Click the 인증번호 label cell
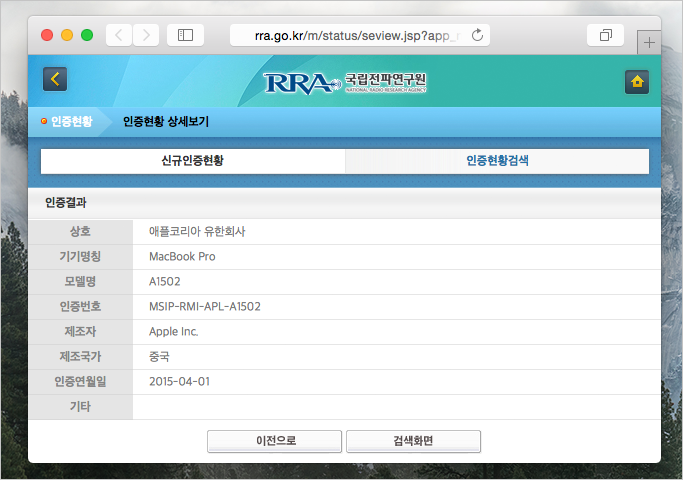This screenshot has height=480, width=683. coord(81,307)
